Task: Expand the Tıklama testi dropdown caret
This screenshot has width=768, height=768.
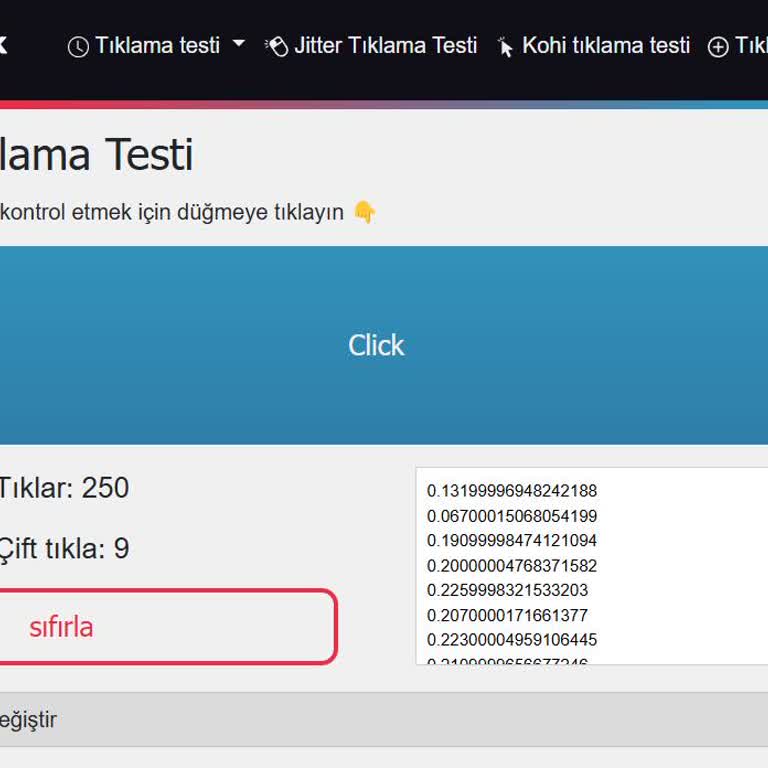Action: pos(238,45)
